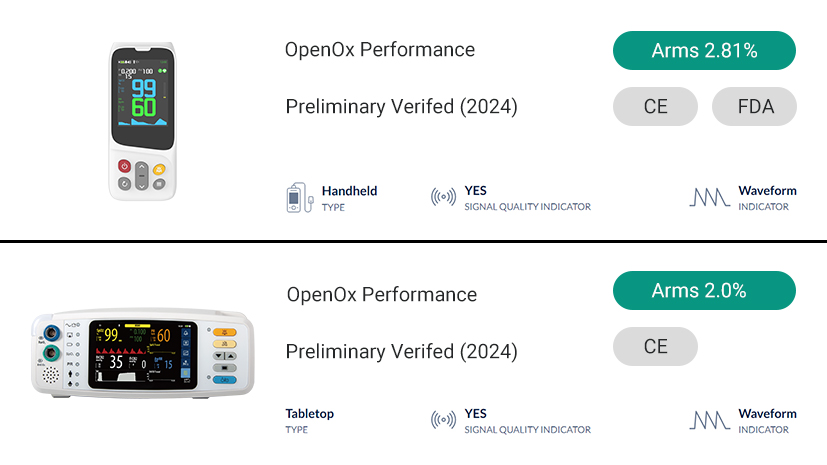827x465 pixels.
Task: Click Waveform indicator label for tabletop monitor
Action: click(767, 414)
